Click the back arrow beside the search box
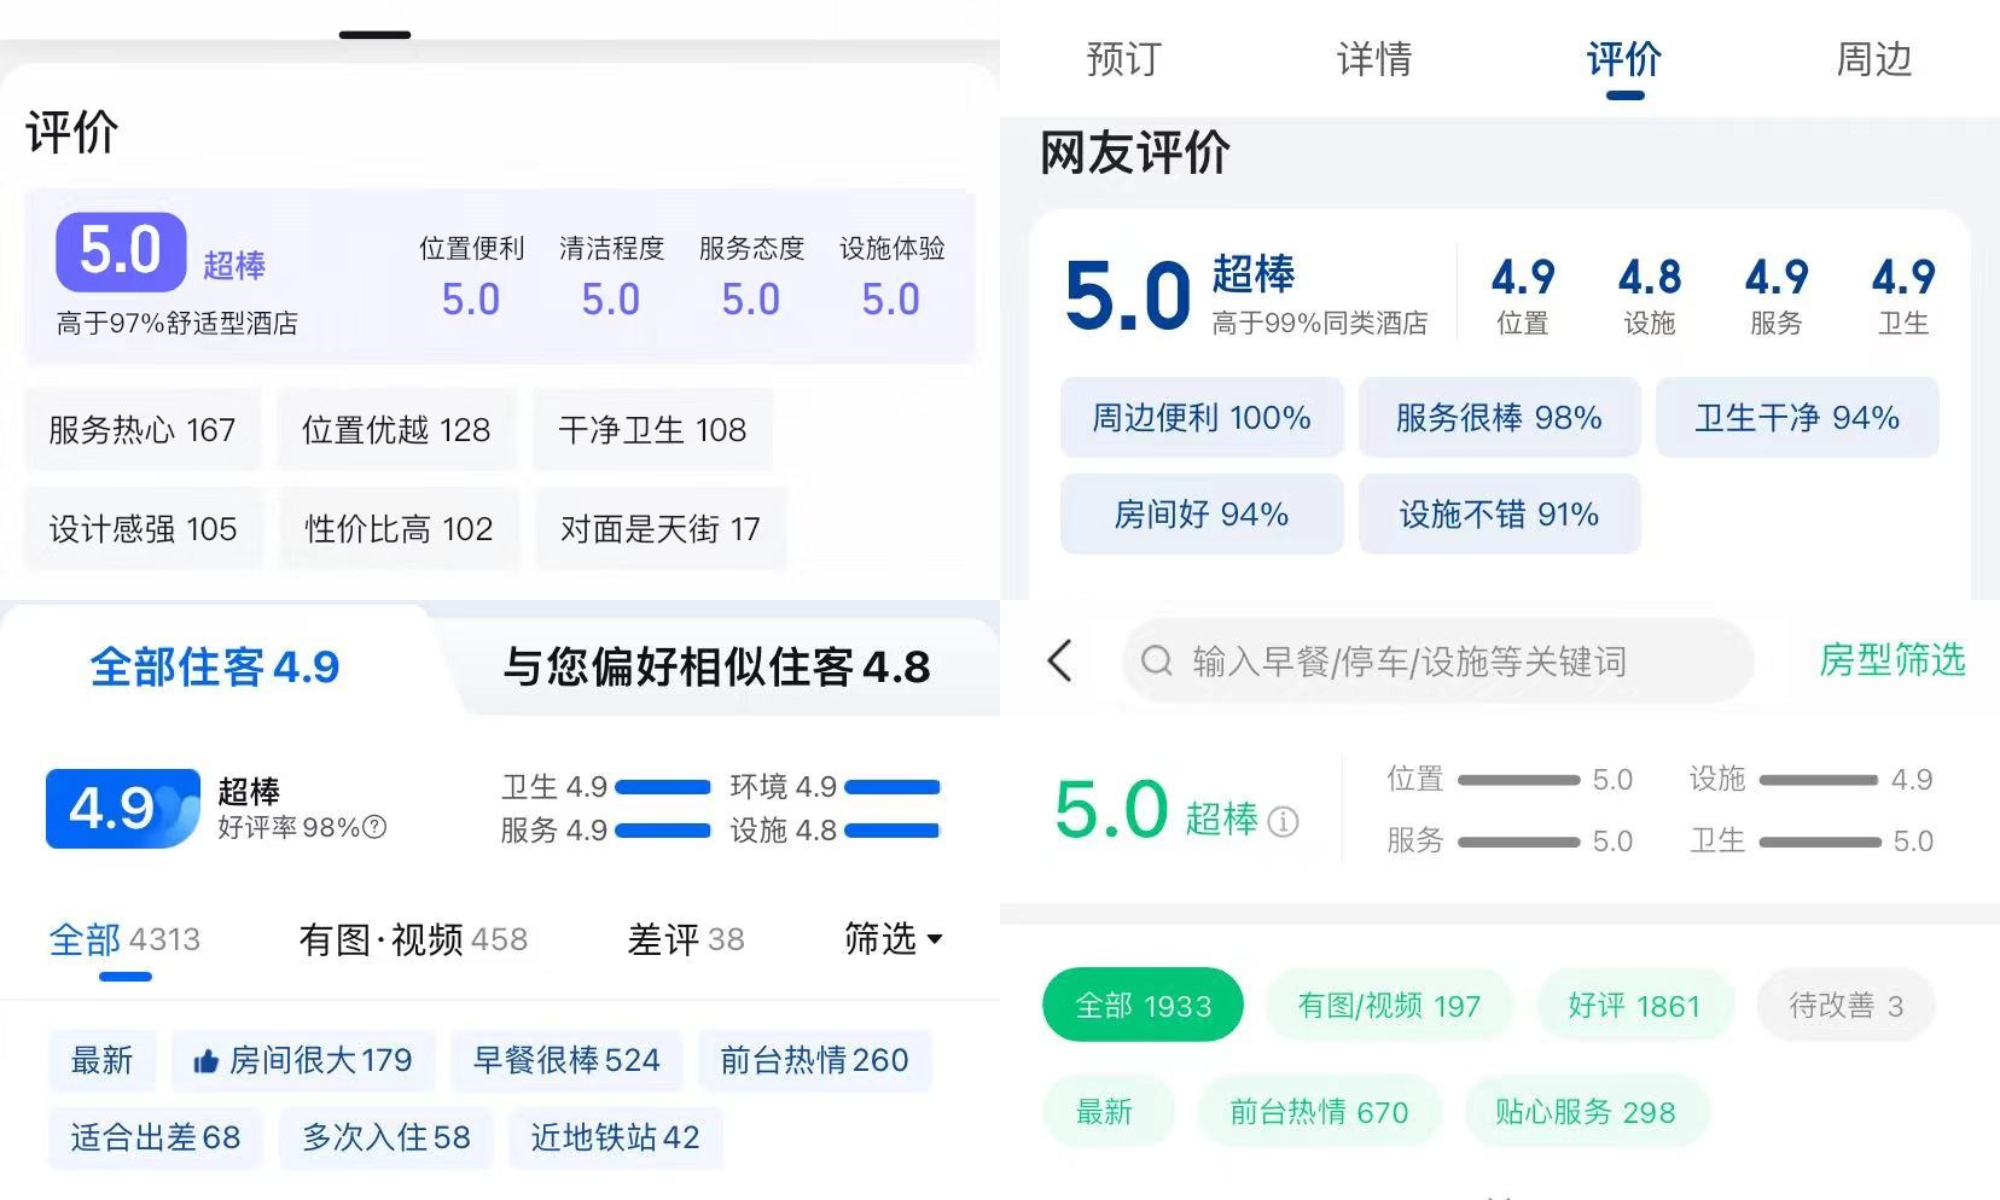 click(1060, 661)
